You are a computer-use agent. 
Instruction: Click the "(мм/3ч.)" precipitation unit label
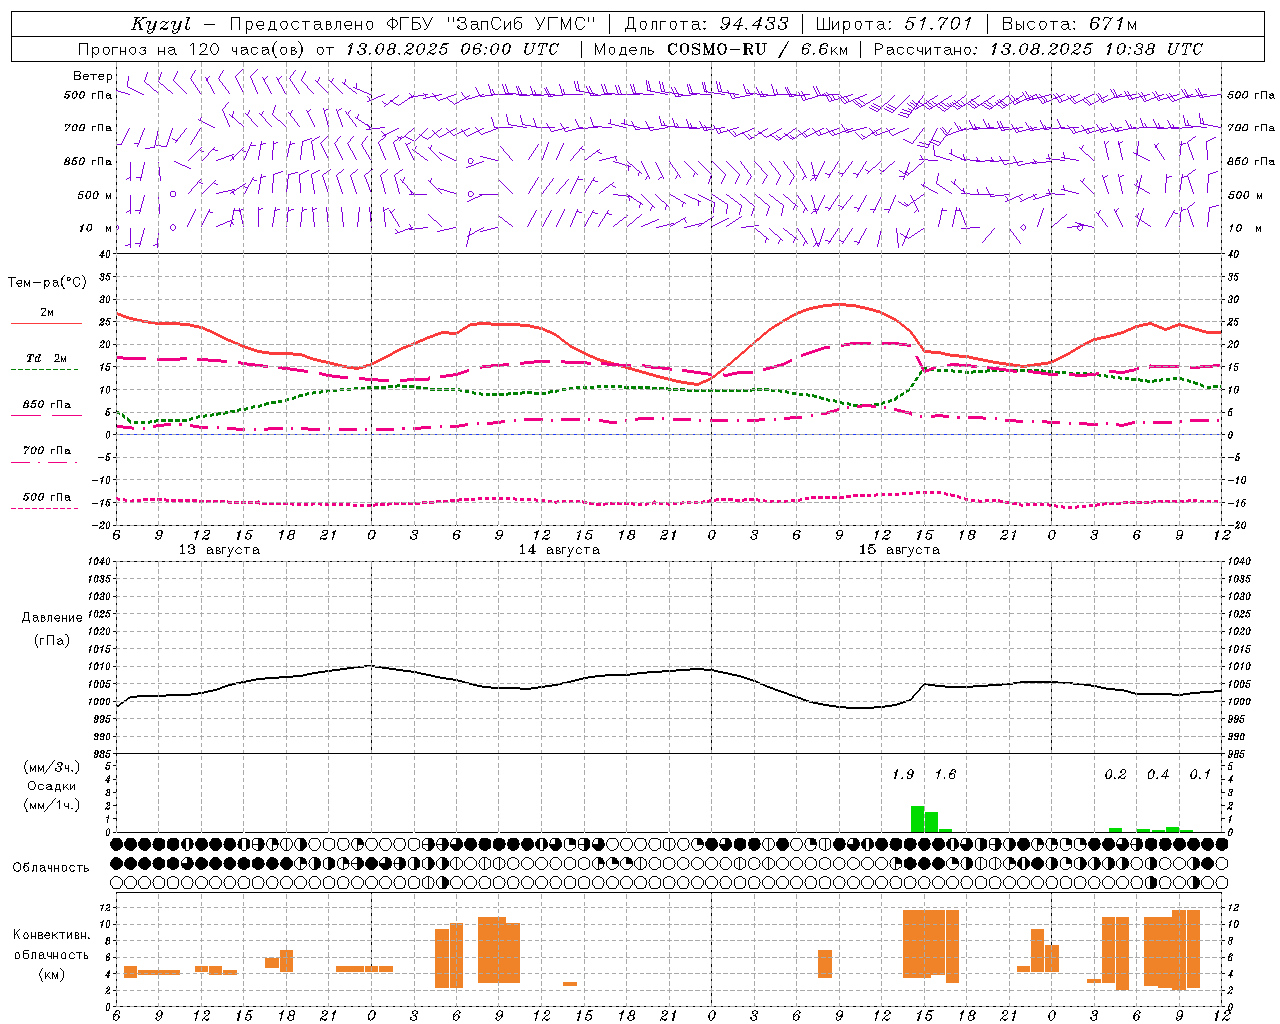tap(51, 767)
